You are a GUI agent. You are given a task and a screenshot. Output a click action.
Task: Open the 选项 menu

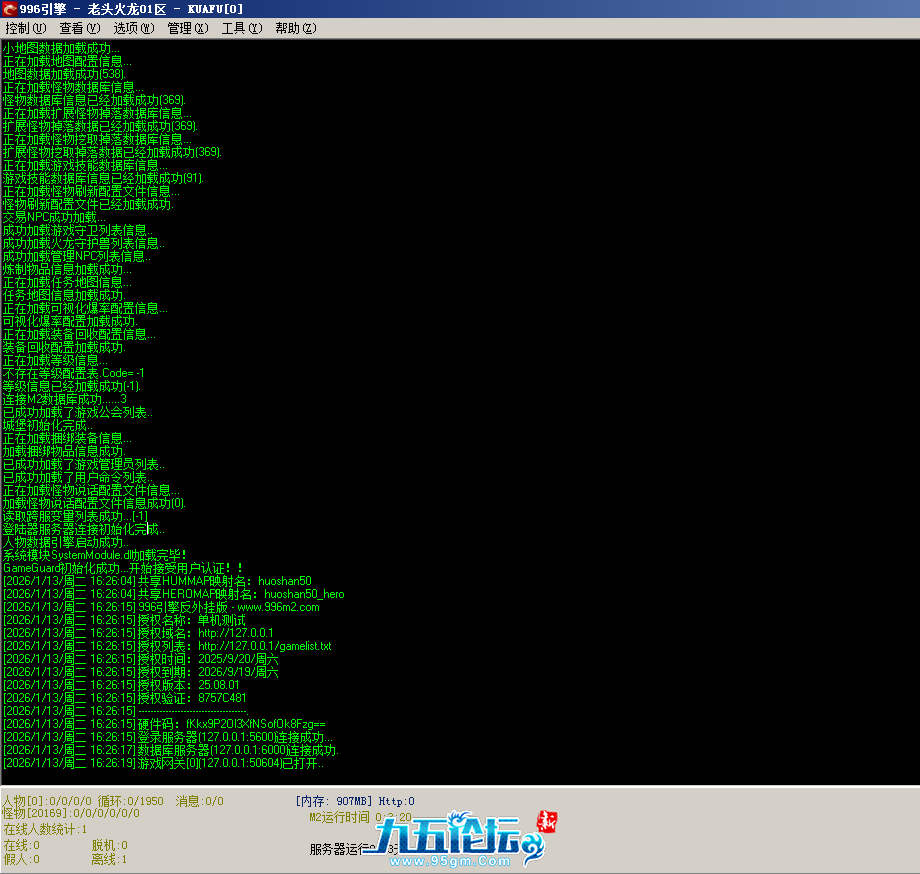[132, 28]
